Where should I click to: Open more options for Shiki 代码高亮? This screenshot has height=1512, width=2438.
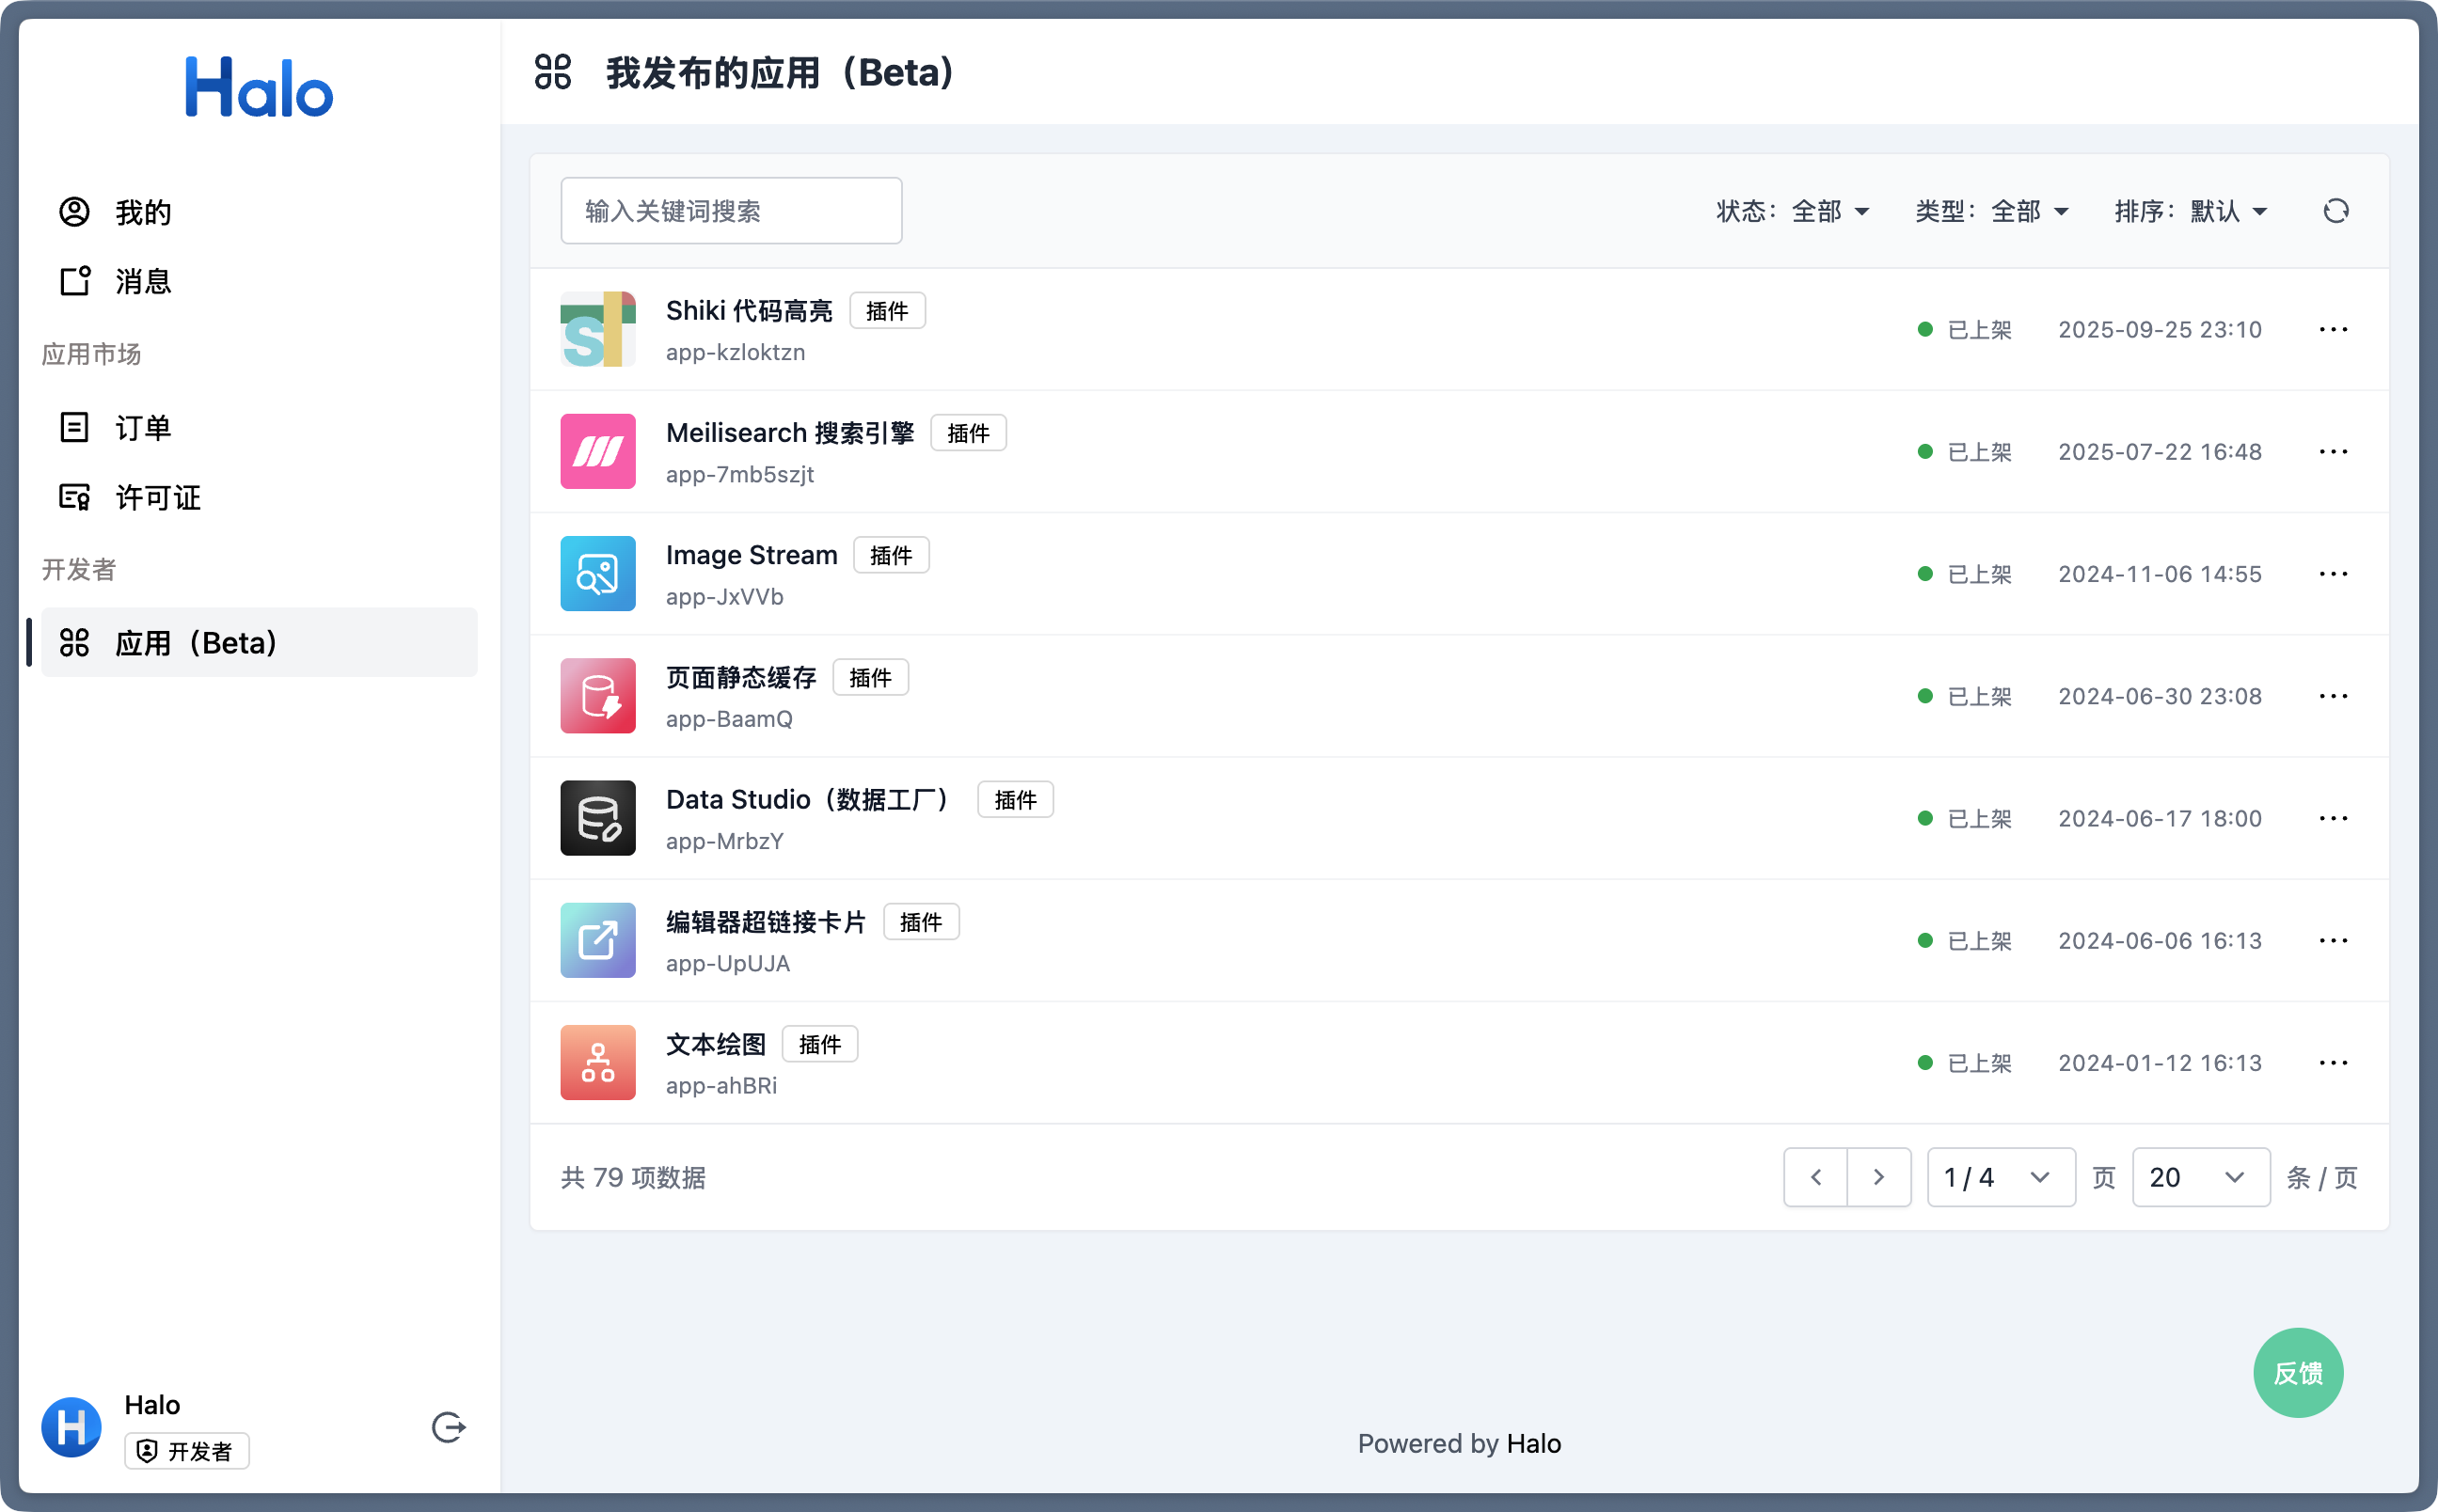(x=2333, y=330)
